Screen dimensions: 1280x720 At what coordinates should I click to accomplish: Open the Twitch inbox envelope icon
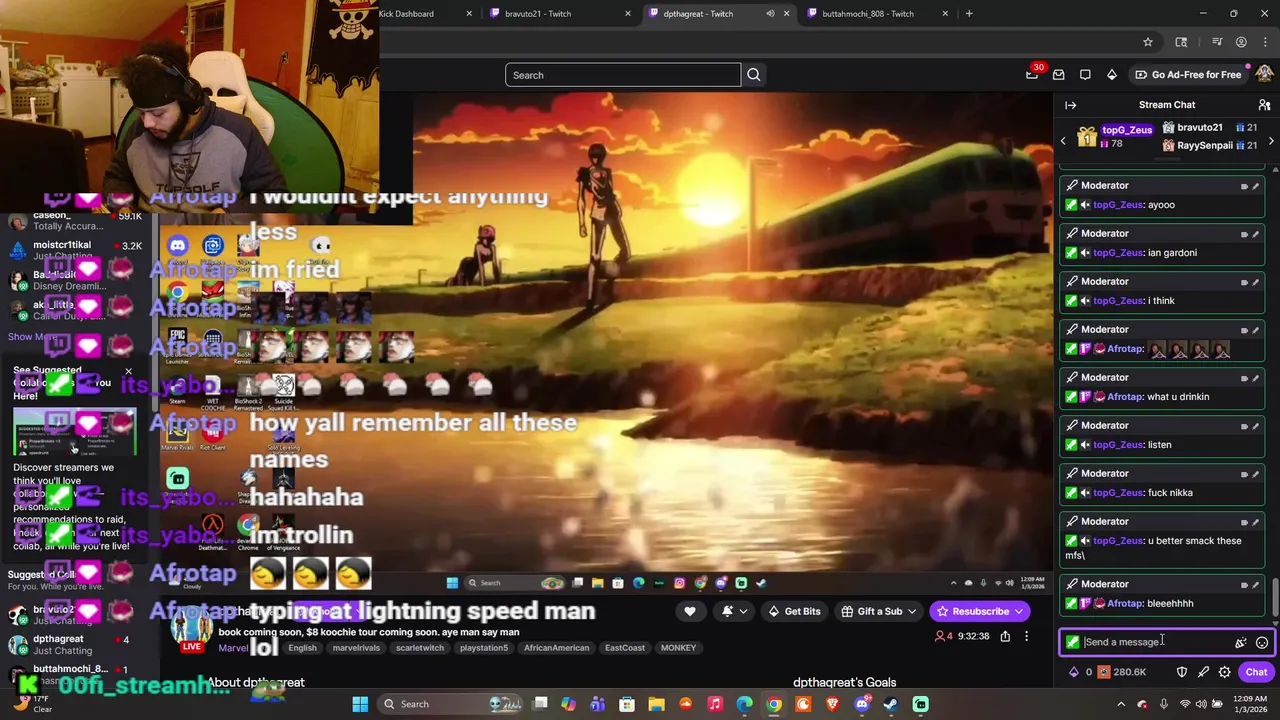click(1059, 75)
